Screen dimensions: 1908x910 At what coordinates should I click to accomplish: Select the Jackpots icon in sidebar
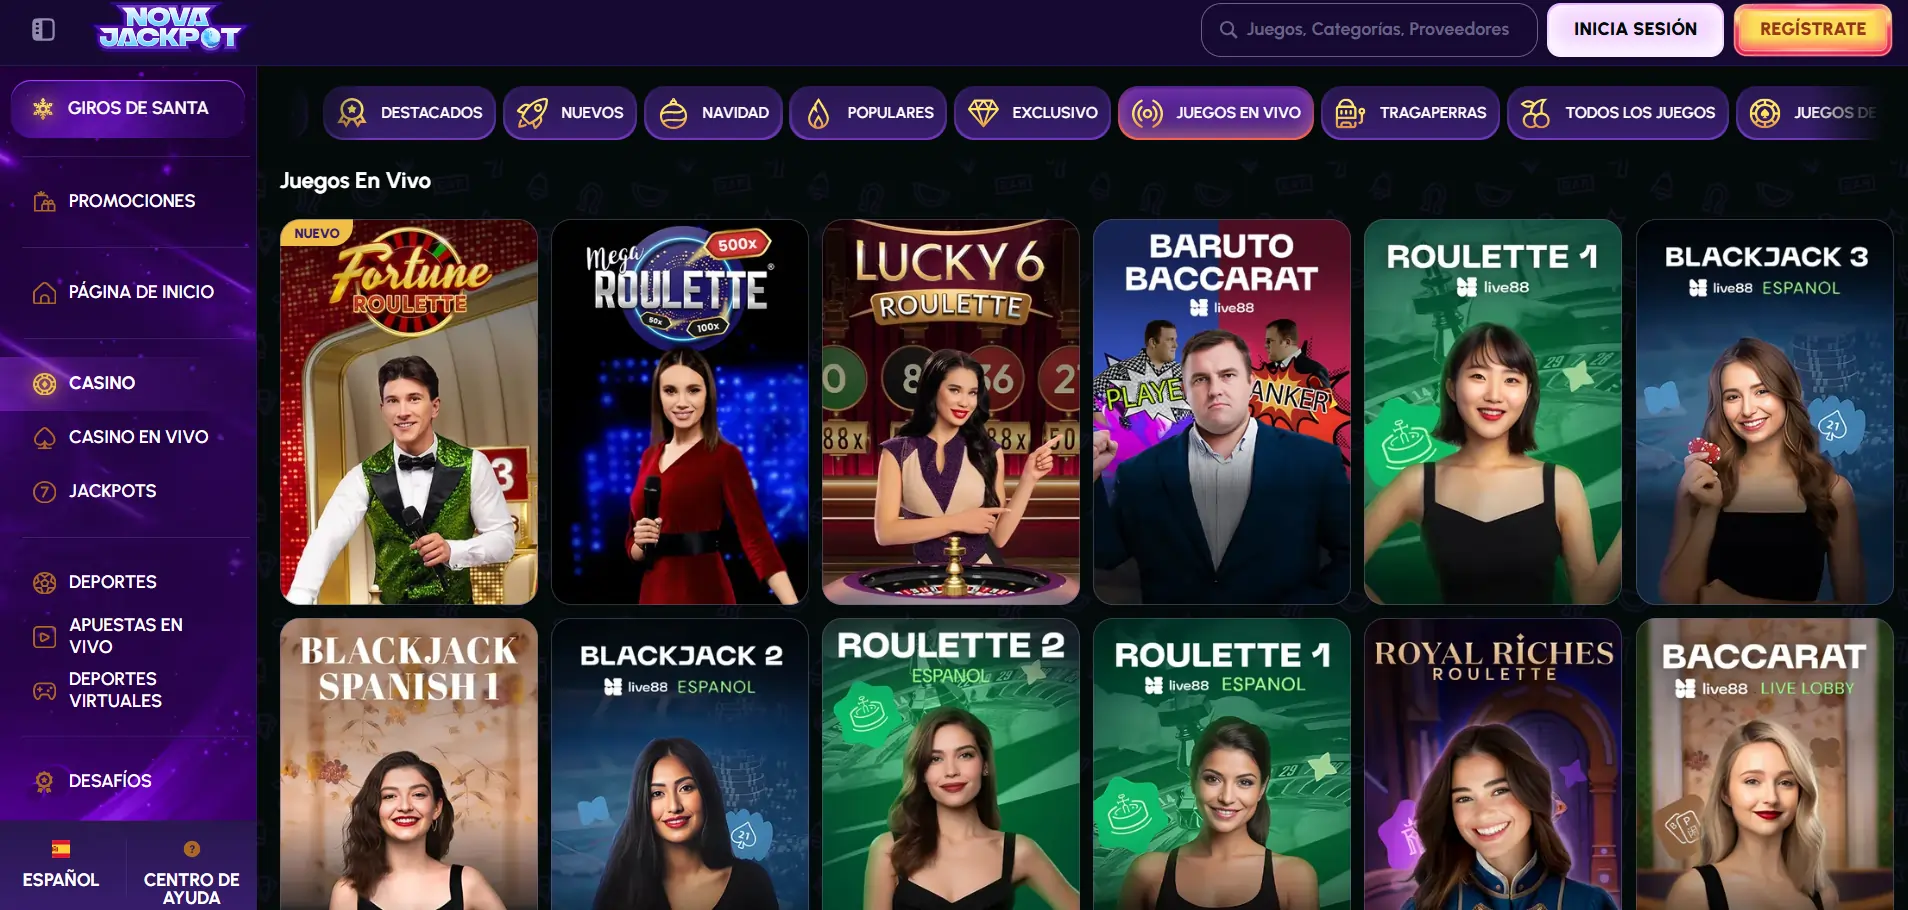click(44, 491)
